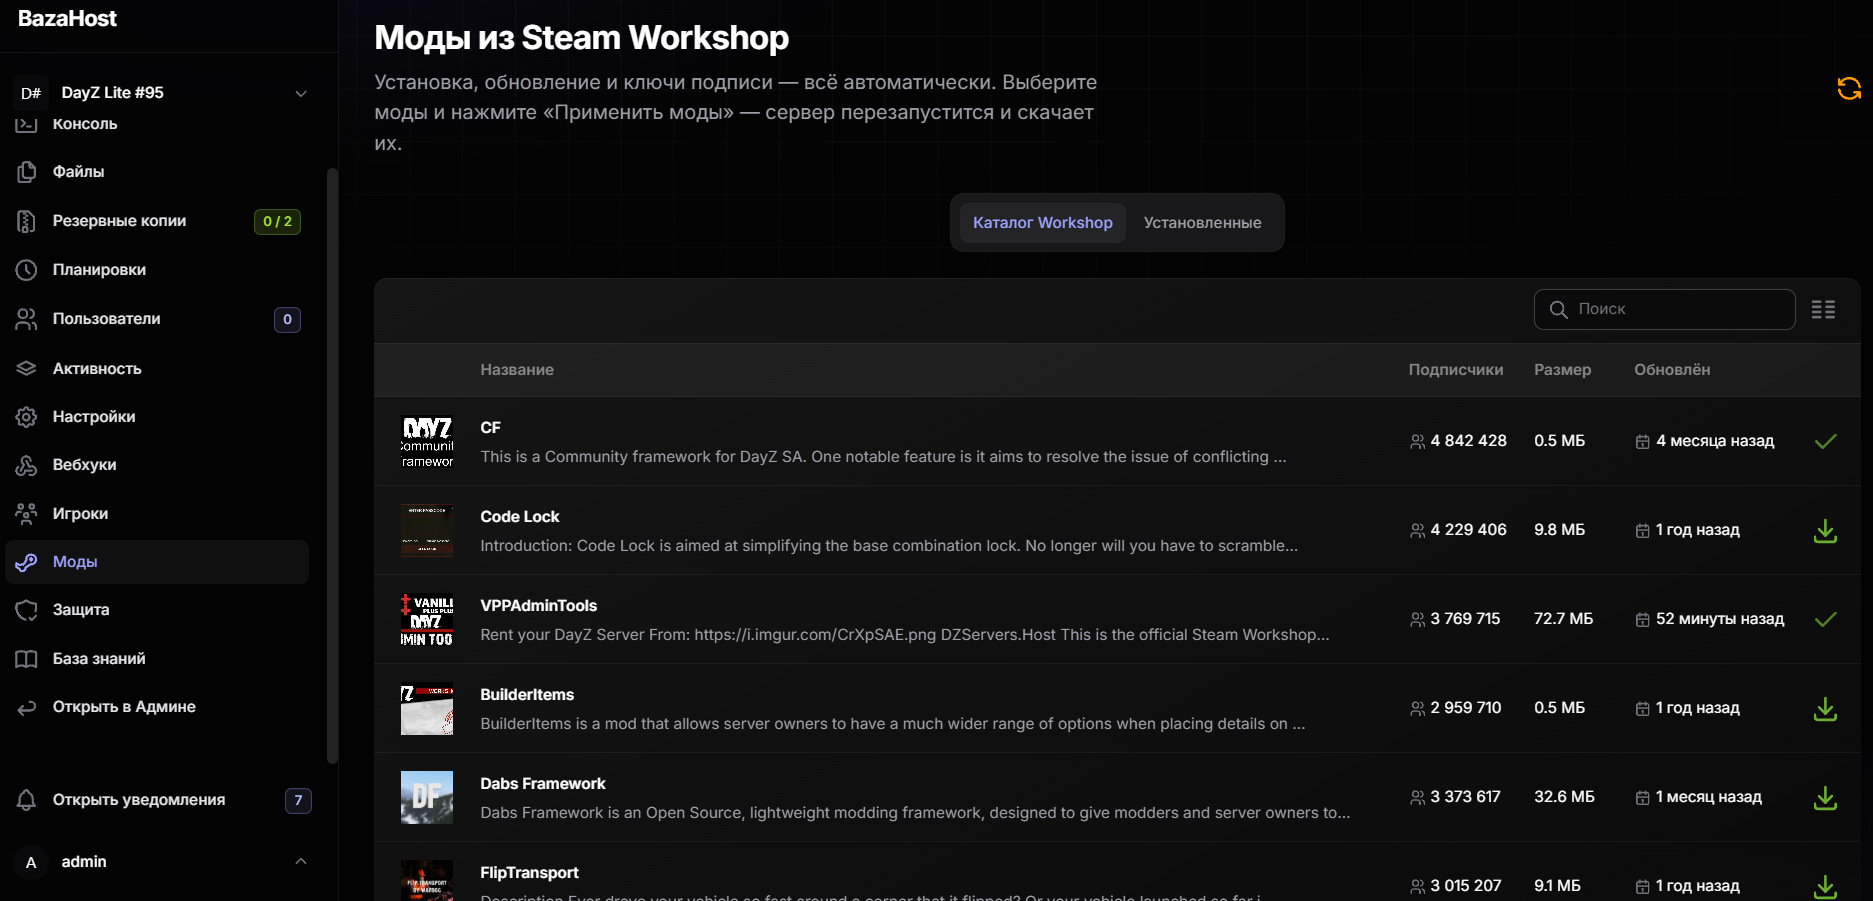The image size is (1873, 901).
Task: Click the search magnifier icon
Action: pyautogui.click(x=1558, y=310)
